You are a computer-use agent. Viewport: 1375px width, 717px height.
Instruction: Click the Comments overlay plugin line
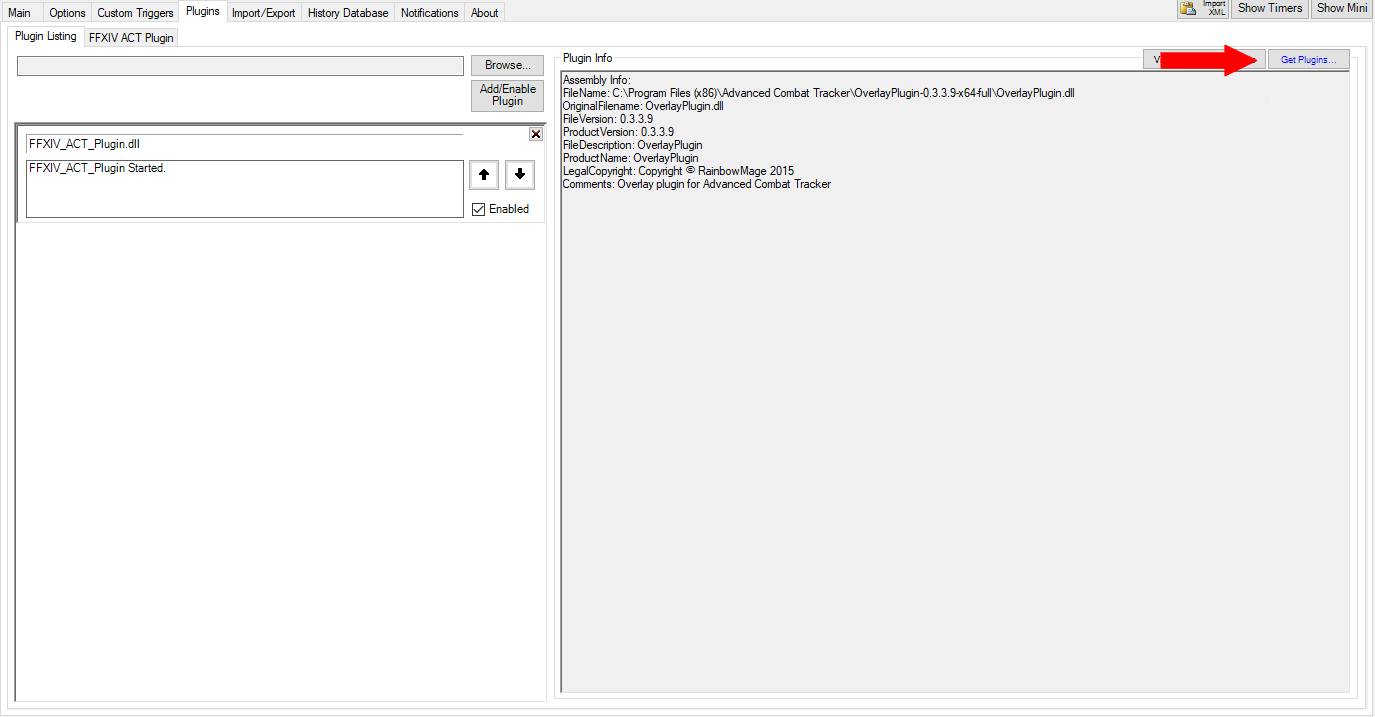click(x=697, y=184)
